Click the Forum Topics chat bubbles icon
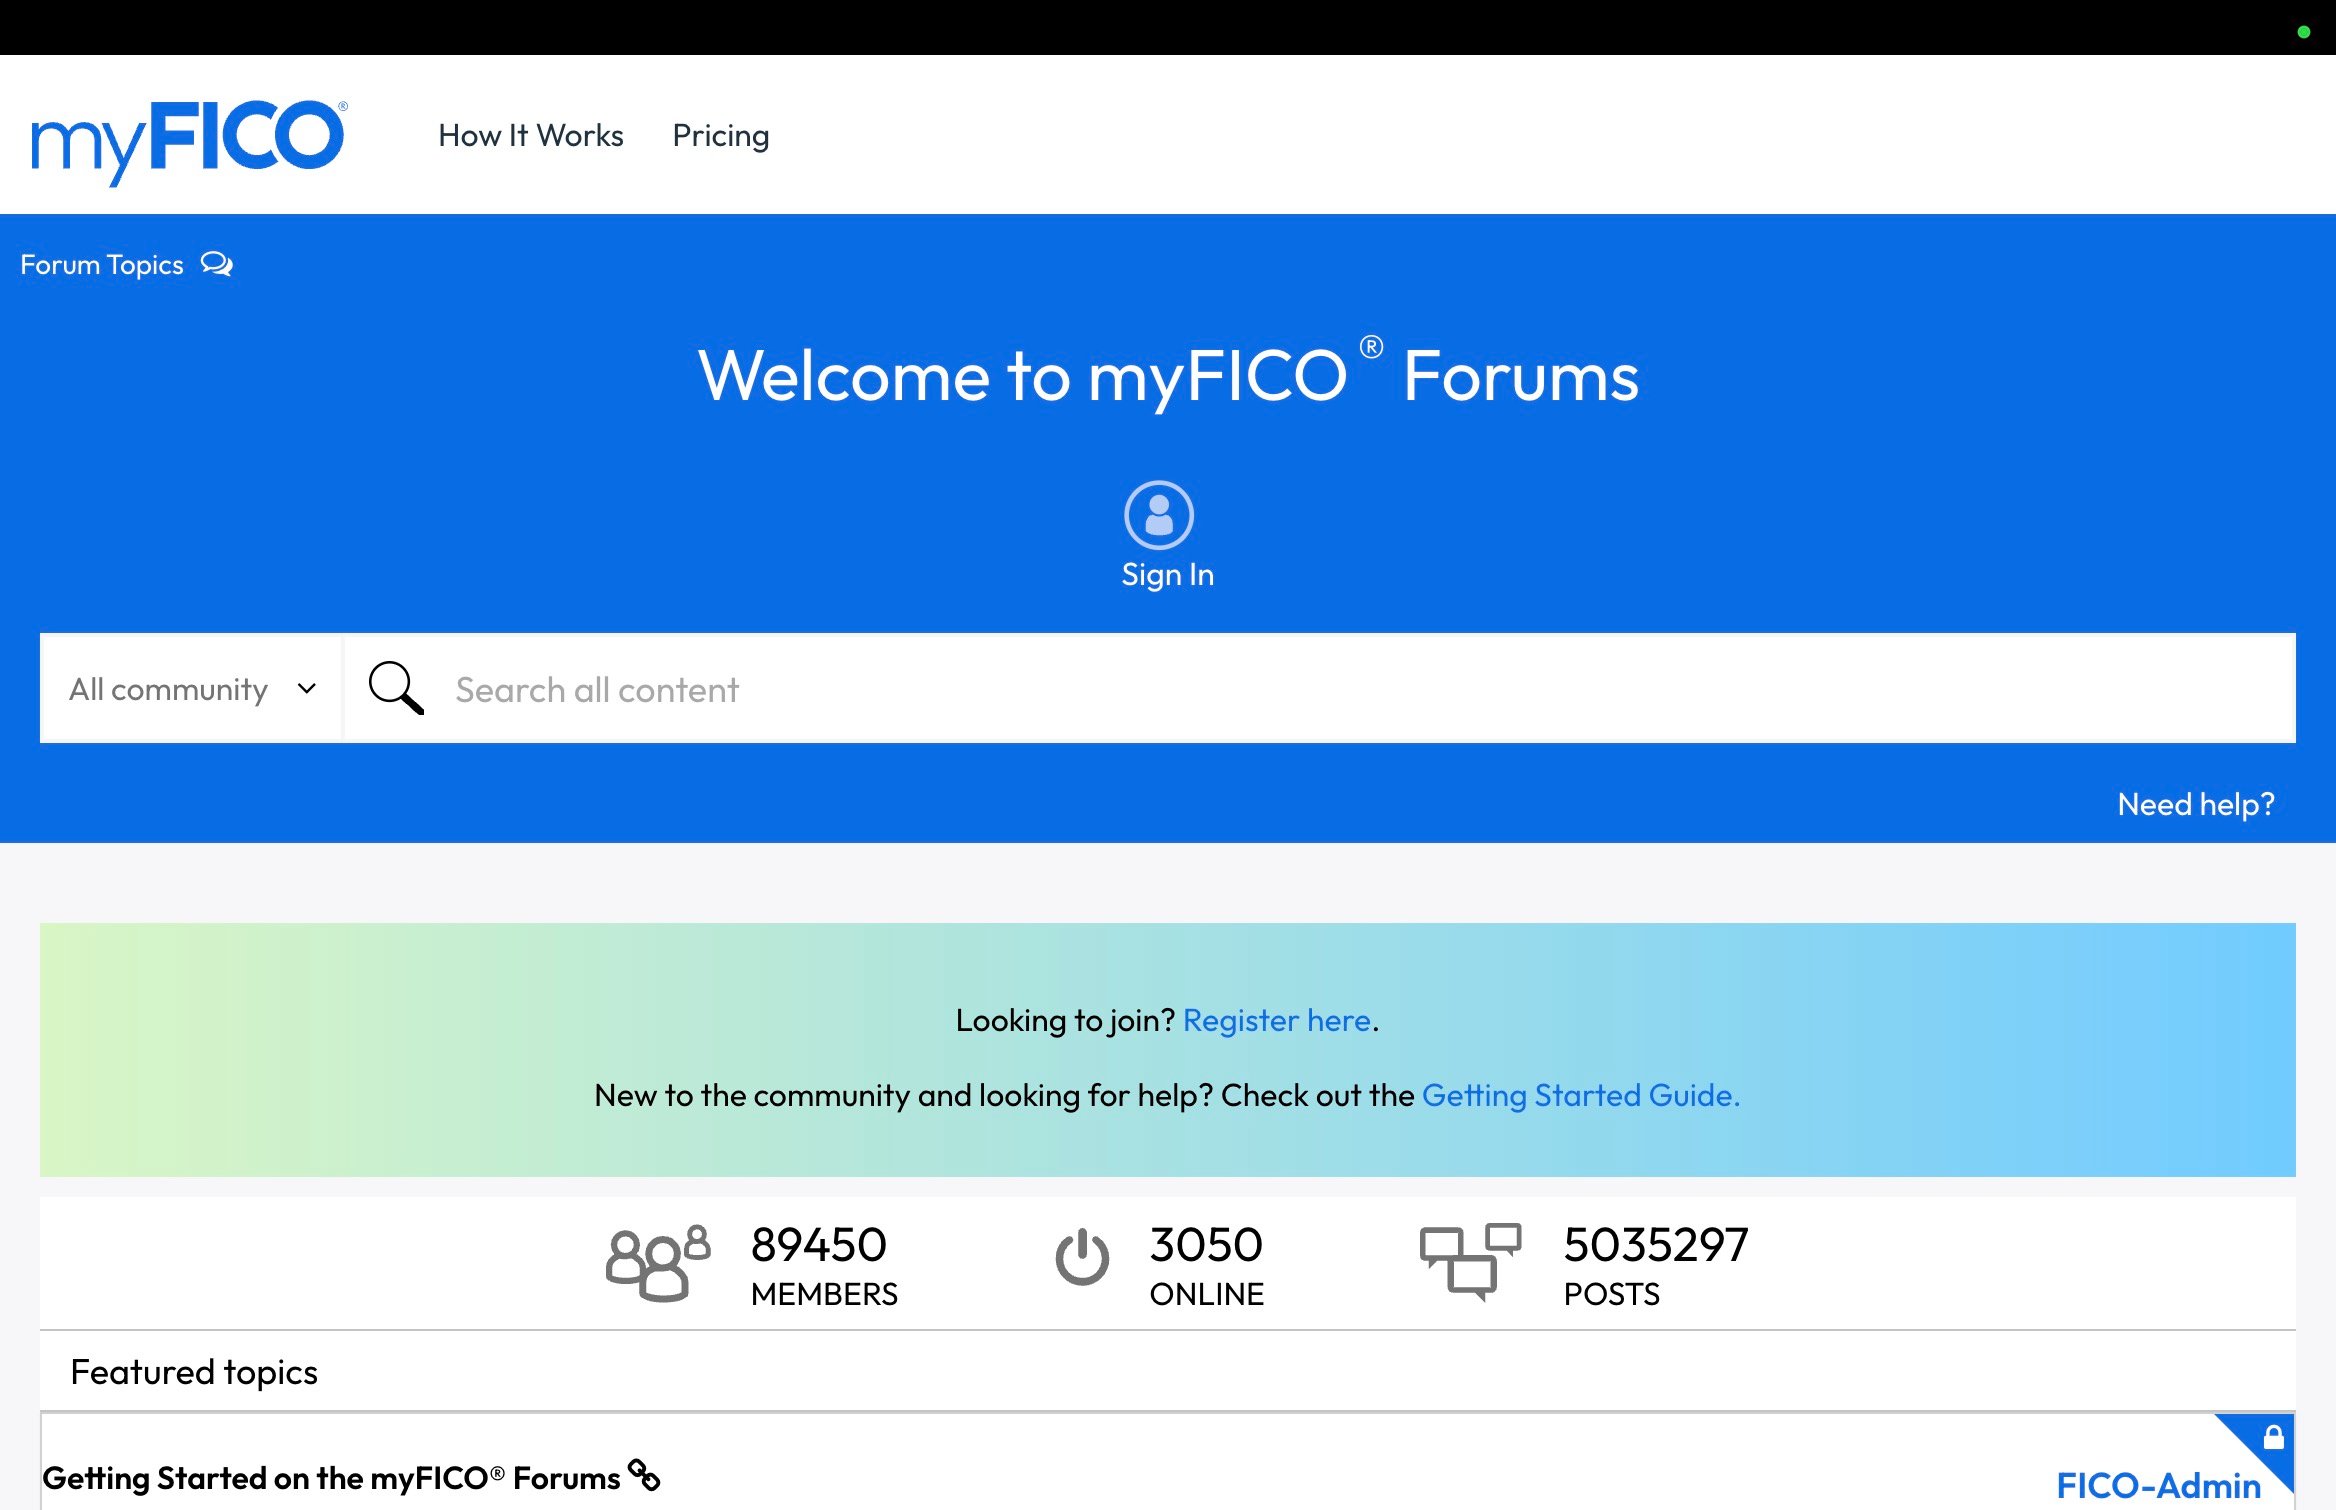This screenshot has height=1510, width=2336. coord(217,264)
